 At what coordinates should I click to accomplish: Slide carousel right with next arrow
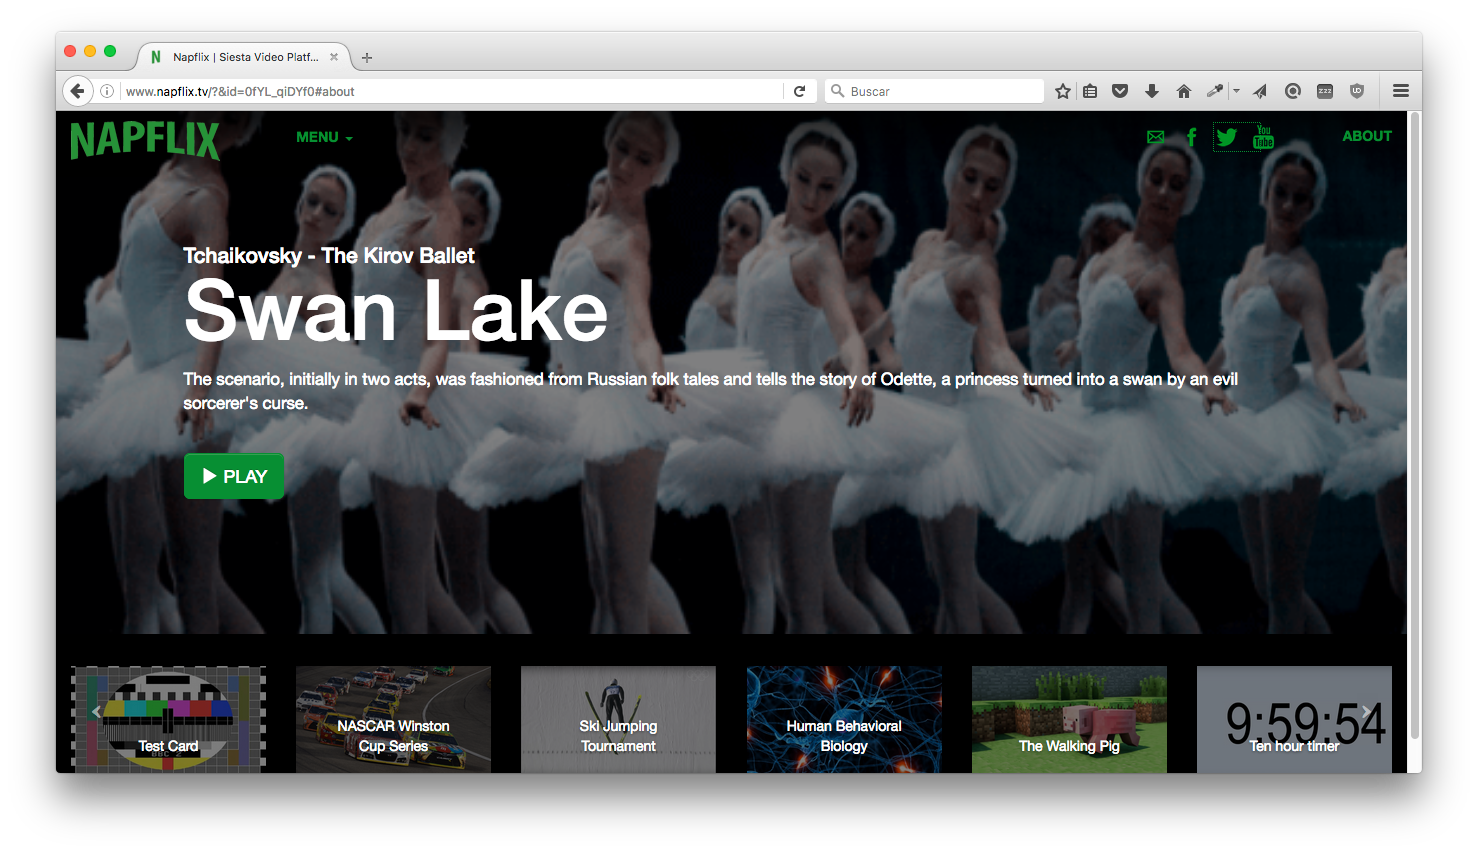pyautogui.click(x=1366, y=712)
